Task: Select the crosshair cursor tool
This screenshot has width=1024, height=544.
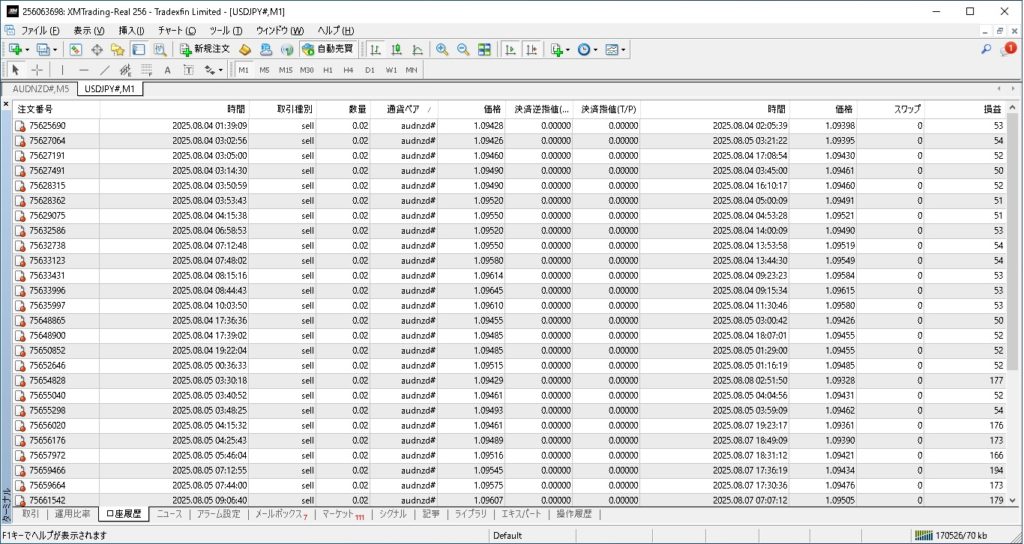Action: (37, 70)
